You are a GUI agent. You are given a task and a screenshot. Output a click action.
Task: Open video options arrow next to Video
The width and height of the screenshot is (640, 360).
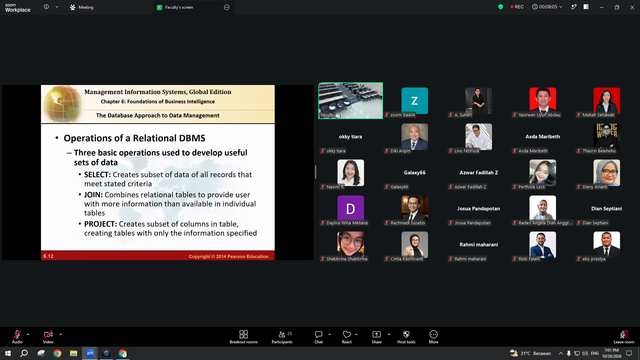point(60,334)
